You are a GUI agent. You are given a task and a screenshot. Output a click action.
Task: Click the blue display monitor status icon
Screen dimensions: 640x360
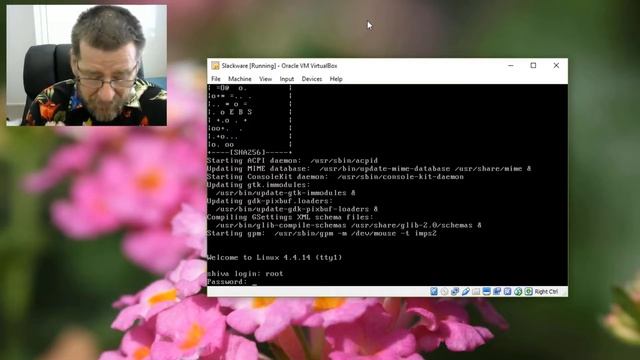pyautogui.click(x=487, y=291)
